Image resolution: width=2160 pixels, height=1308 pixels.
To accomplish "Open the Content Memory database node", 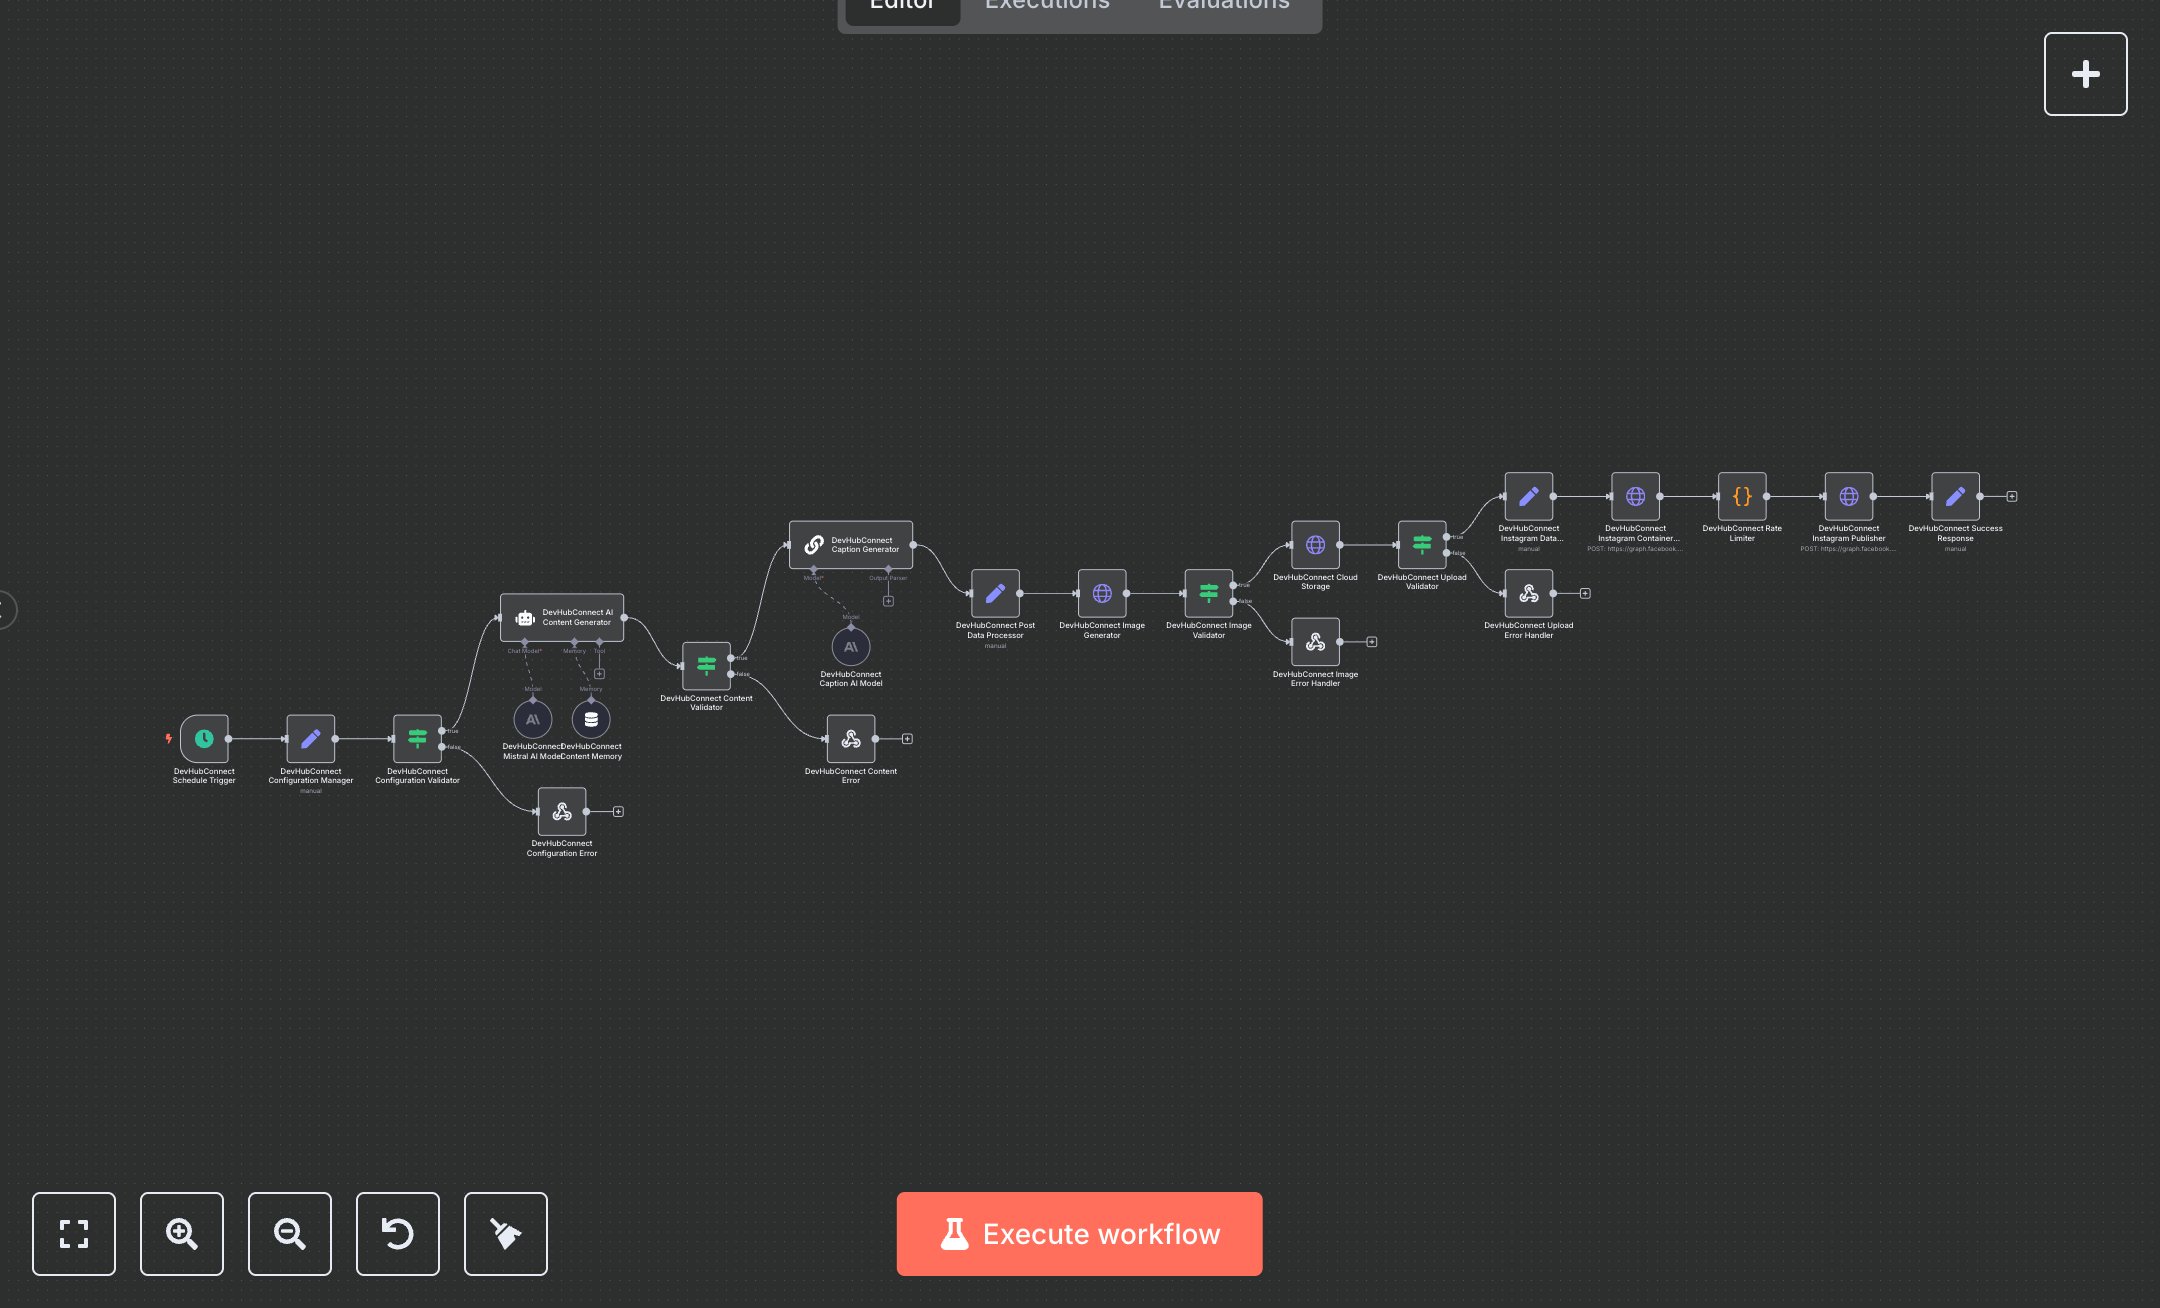I will (591, 720).
